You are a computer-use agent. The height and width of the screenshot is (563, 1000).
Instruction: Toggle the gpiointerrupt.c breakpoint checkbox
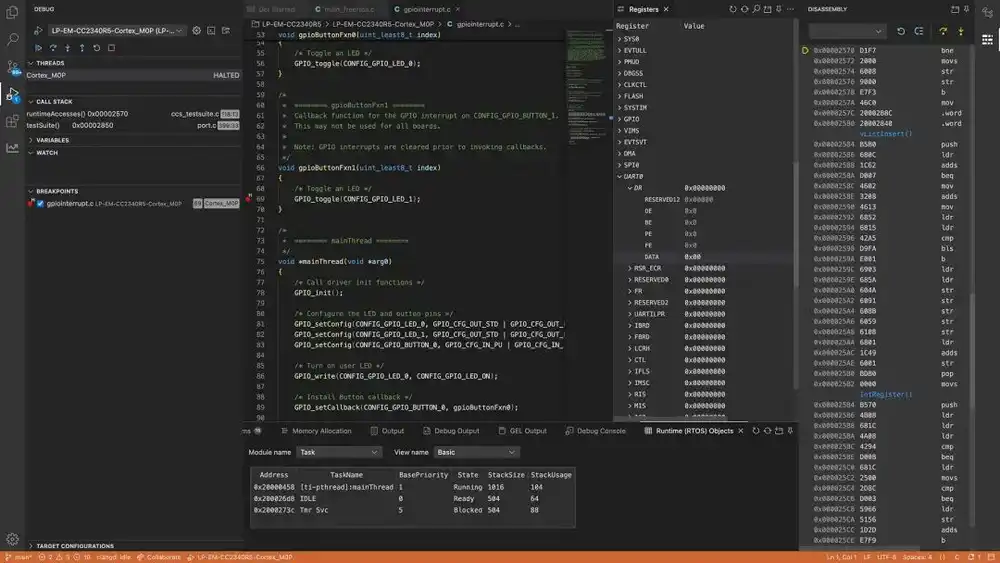point(40,203)
